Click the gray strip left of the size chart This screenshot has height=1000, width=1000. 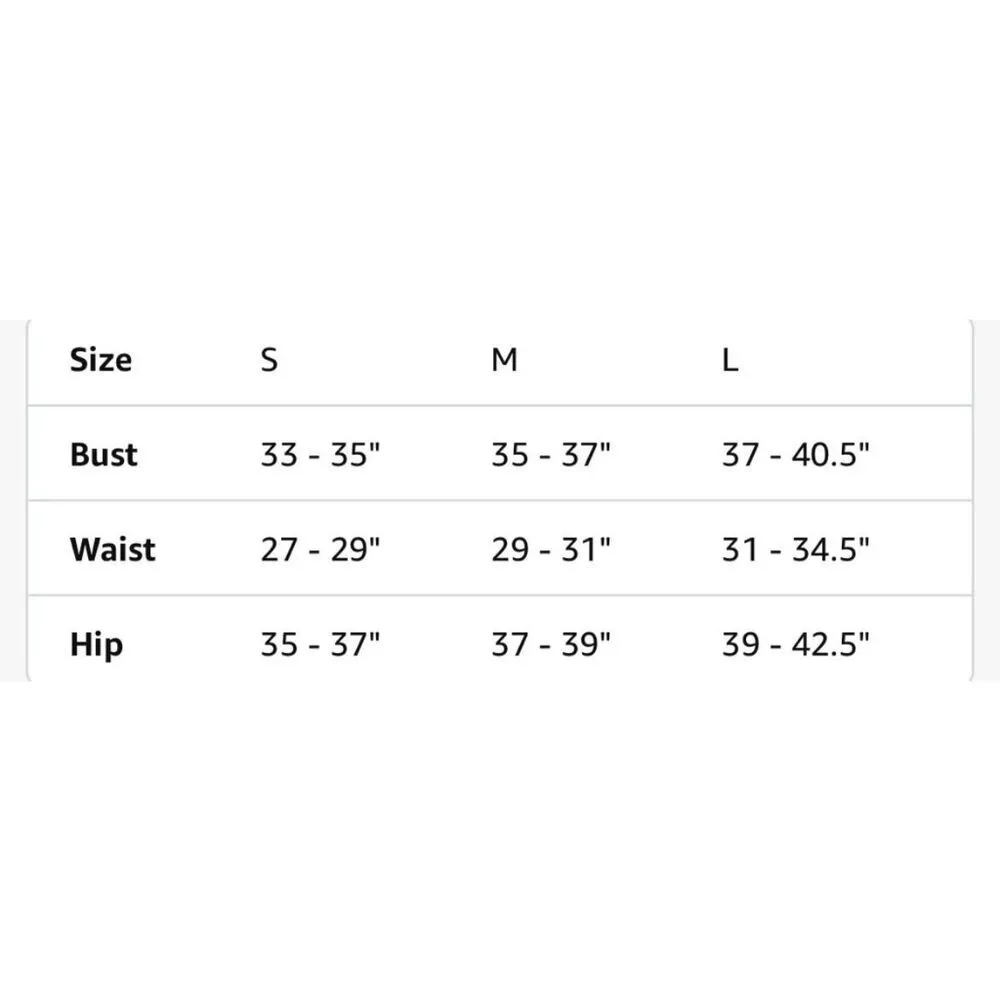point(12,500)
